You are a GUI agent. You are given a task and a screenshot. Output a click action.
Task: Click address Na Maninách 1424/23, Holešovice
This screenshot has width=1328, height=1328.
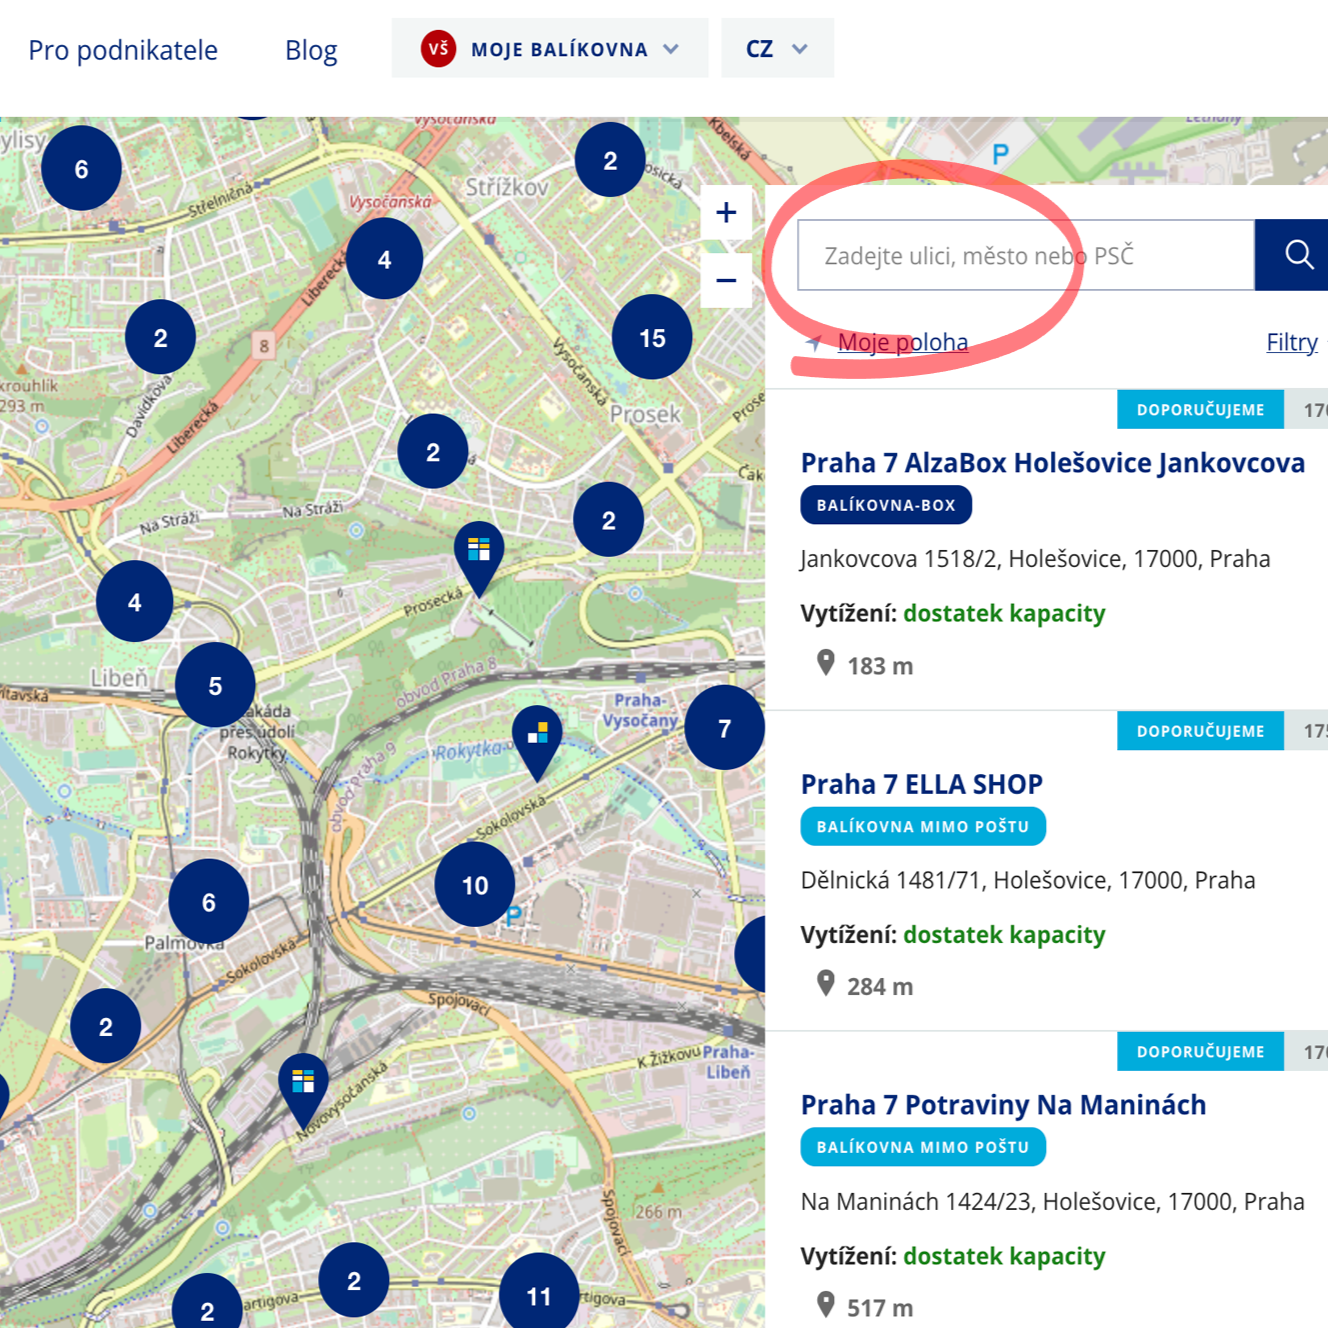click(x=1052, y=1201)
